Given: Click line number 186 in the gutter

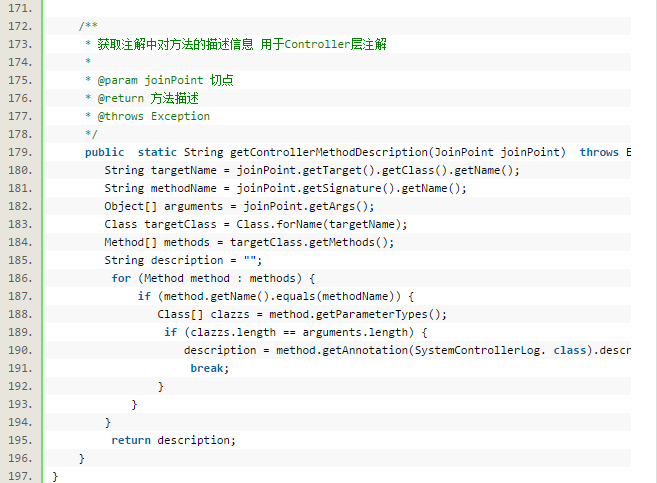Looking at the screenshot, I should (x=20, y=278).
